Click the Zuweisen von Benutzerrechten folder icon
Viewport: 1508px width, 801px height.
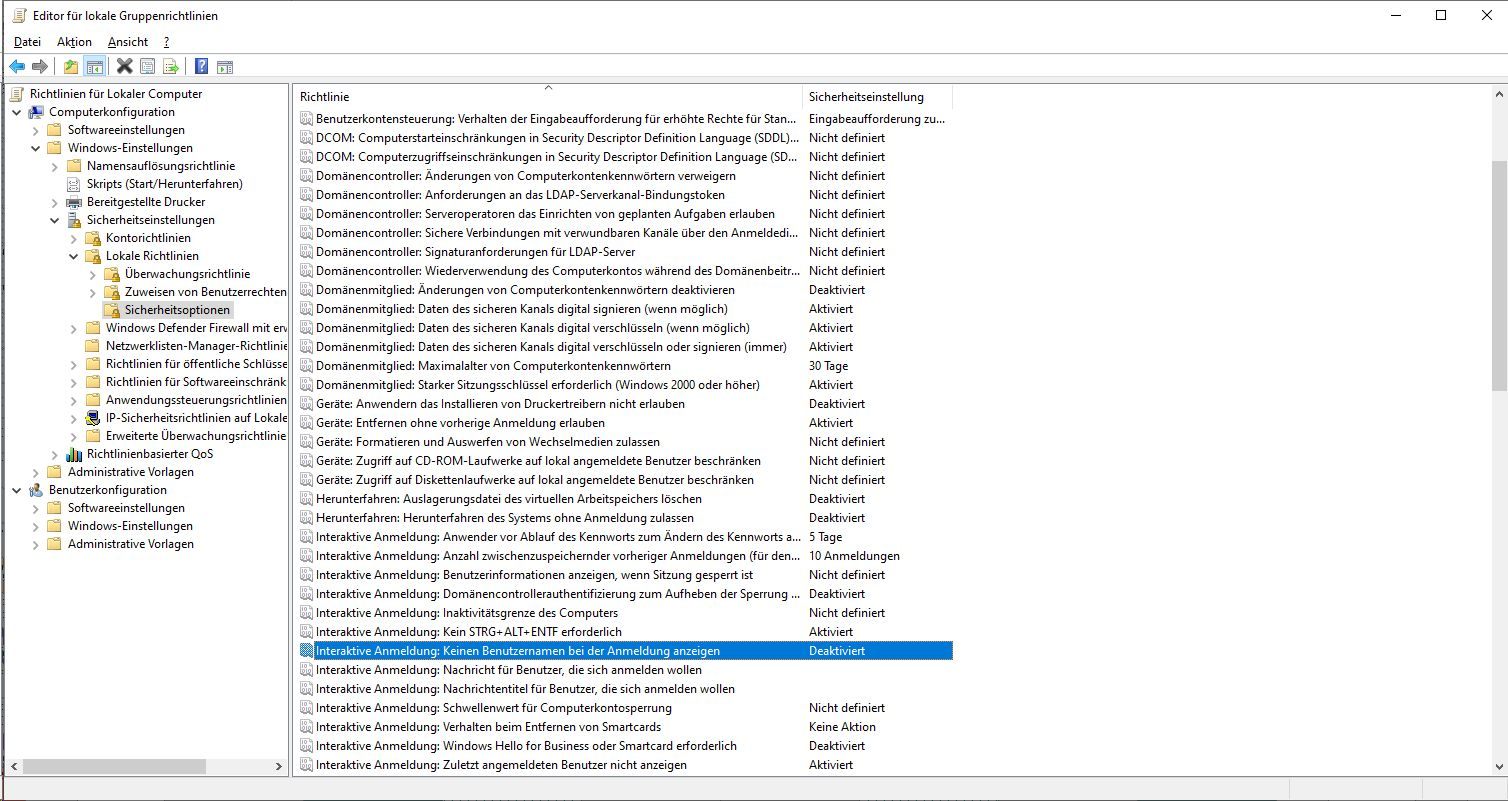[x=113, y=292]
